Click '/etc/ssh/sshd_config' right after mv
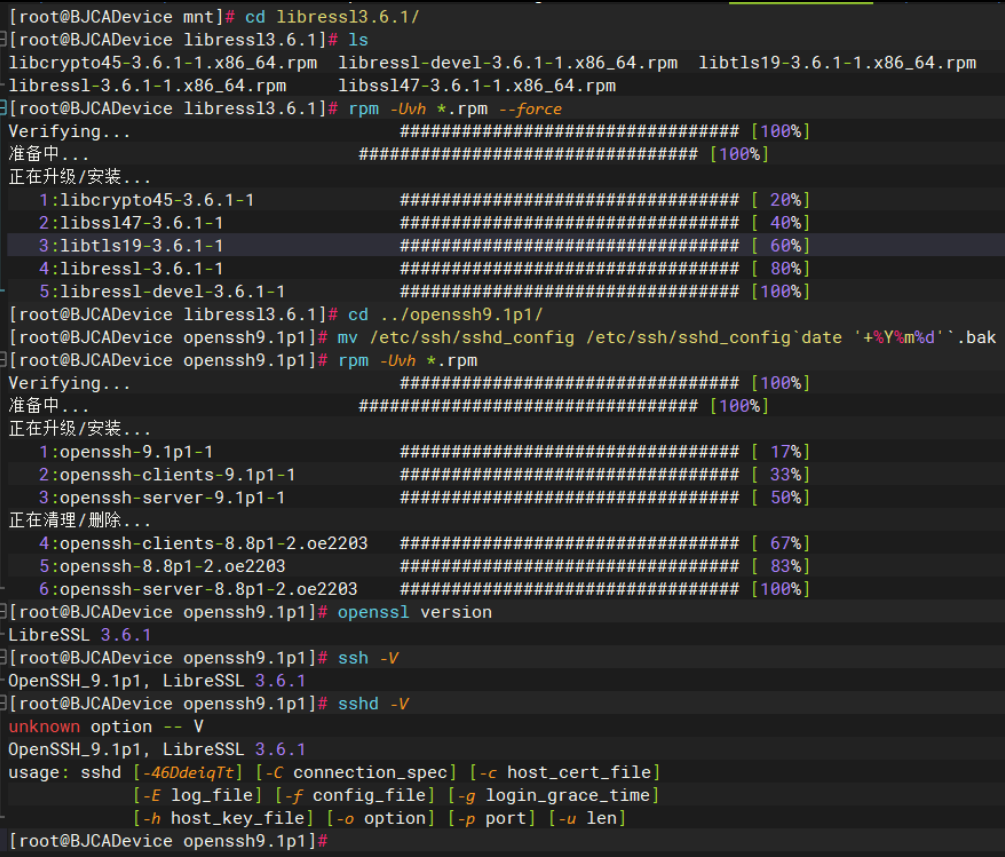The height and width of the screenshot is (857, 1005). [472, 337]
